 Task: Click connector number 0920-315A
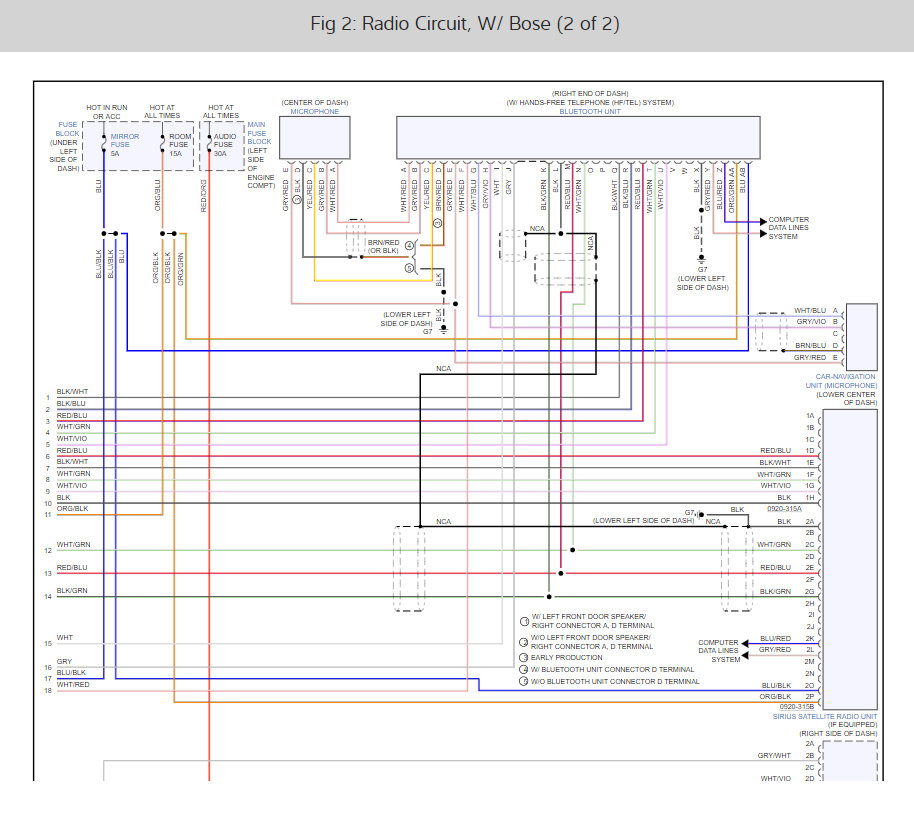tap(784, 509)
